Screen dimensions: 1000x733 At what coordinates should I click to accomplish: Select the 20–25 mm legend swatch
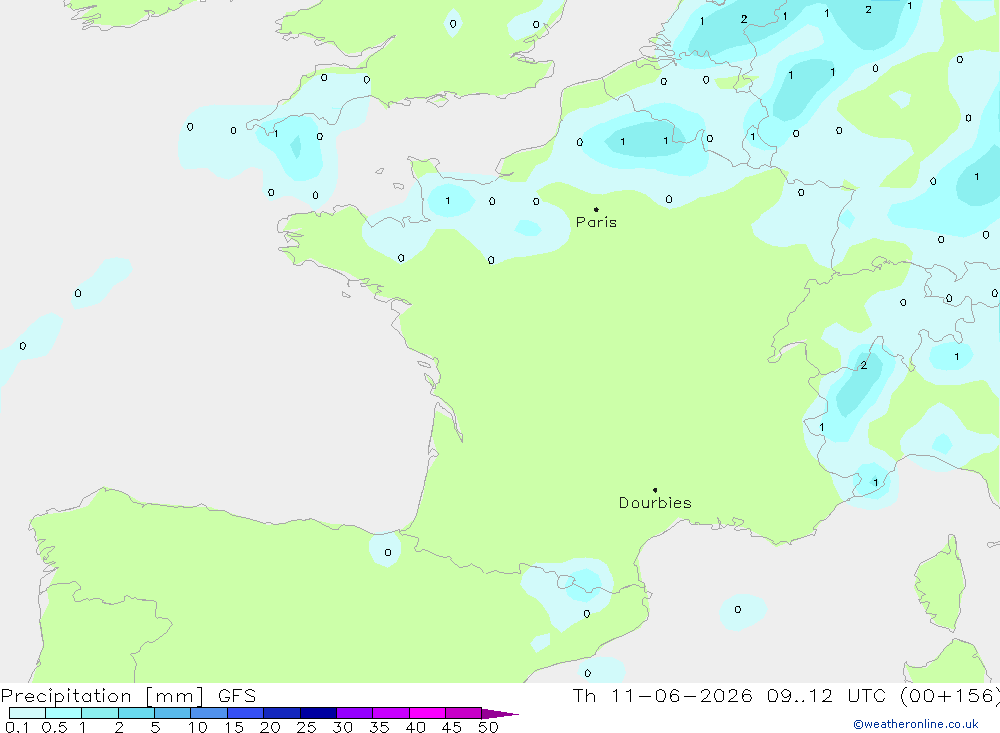[x=281, y=713]
